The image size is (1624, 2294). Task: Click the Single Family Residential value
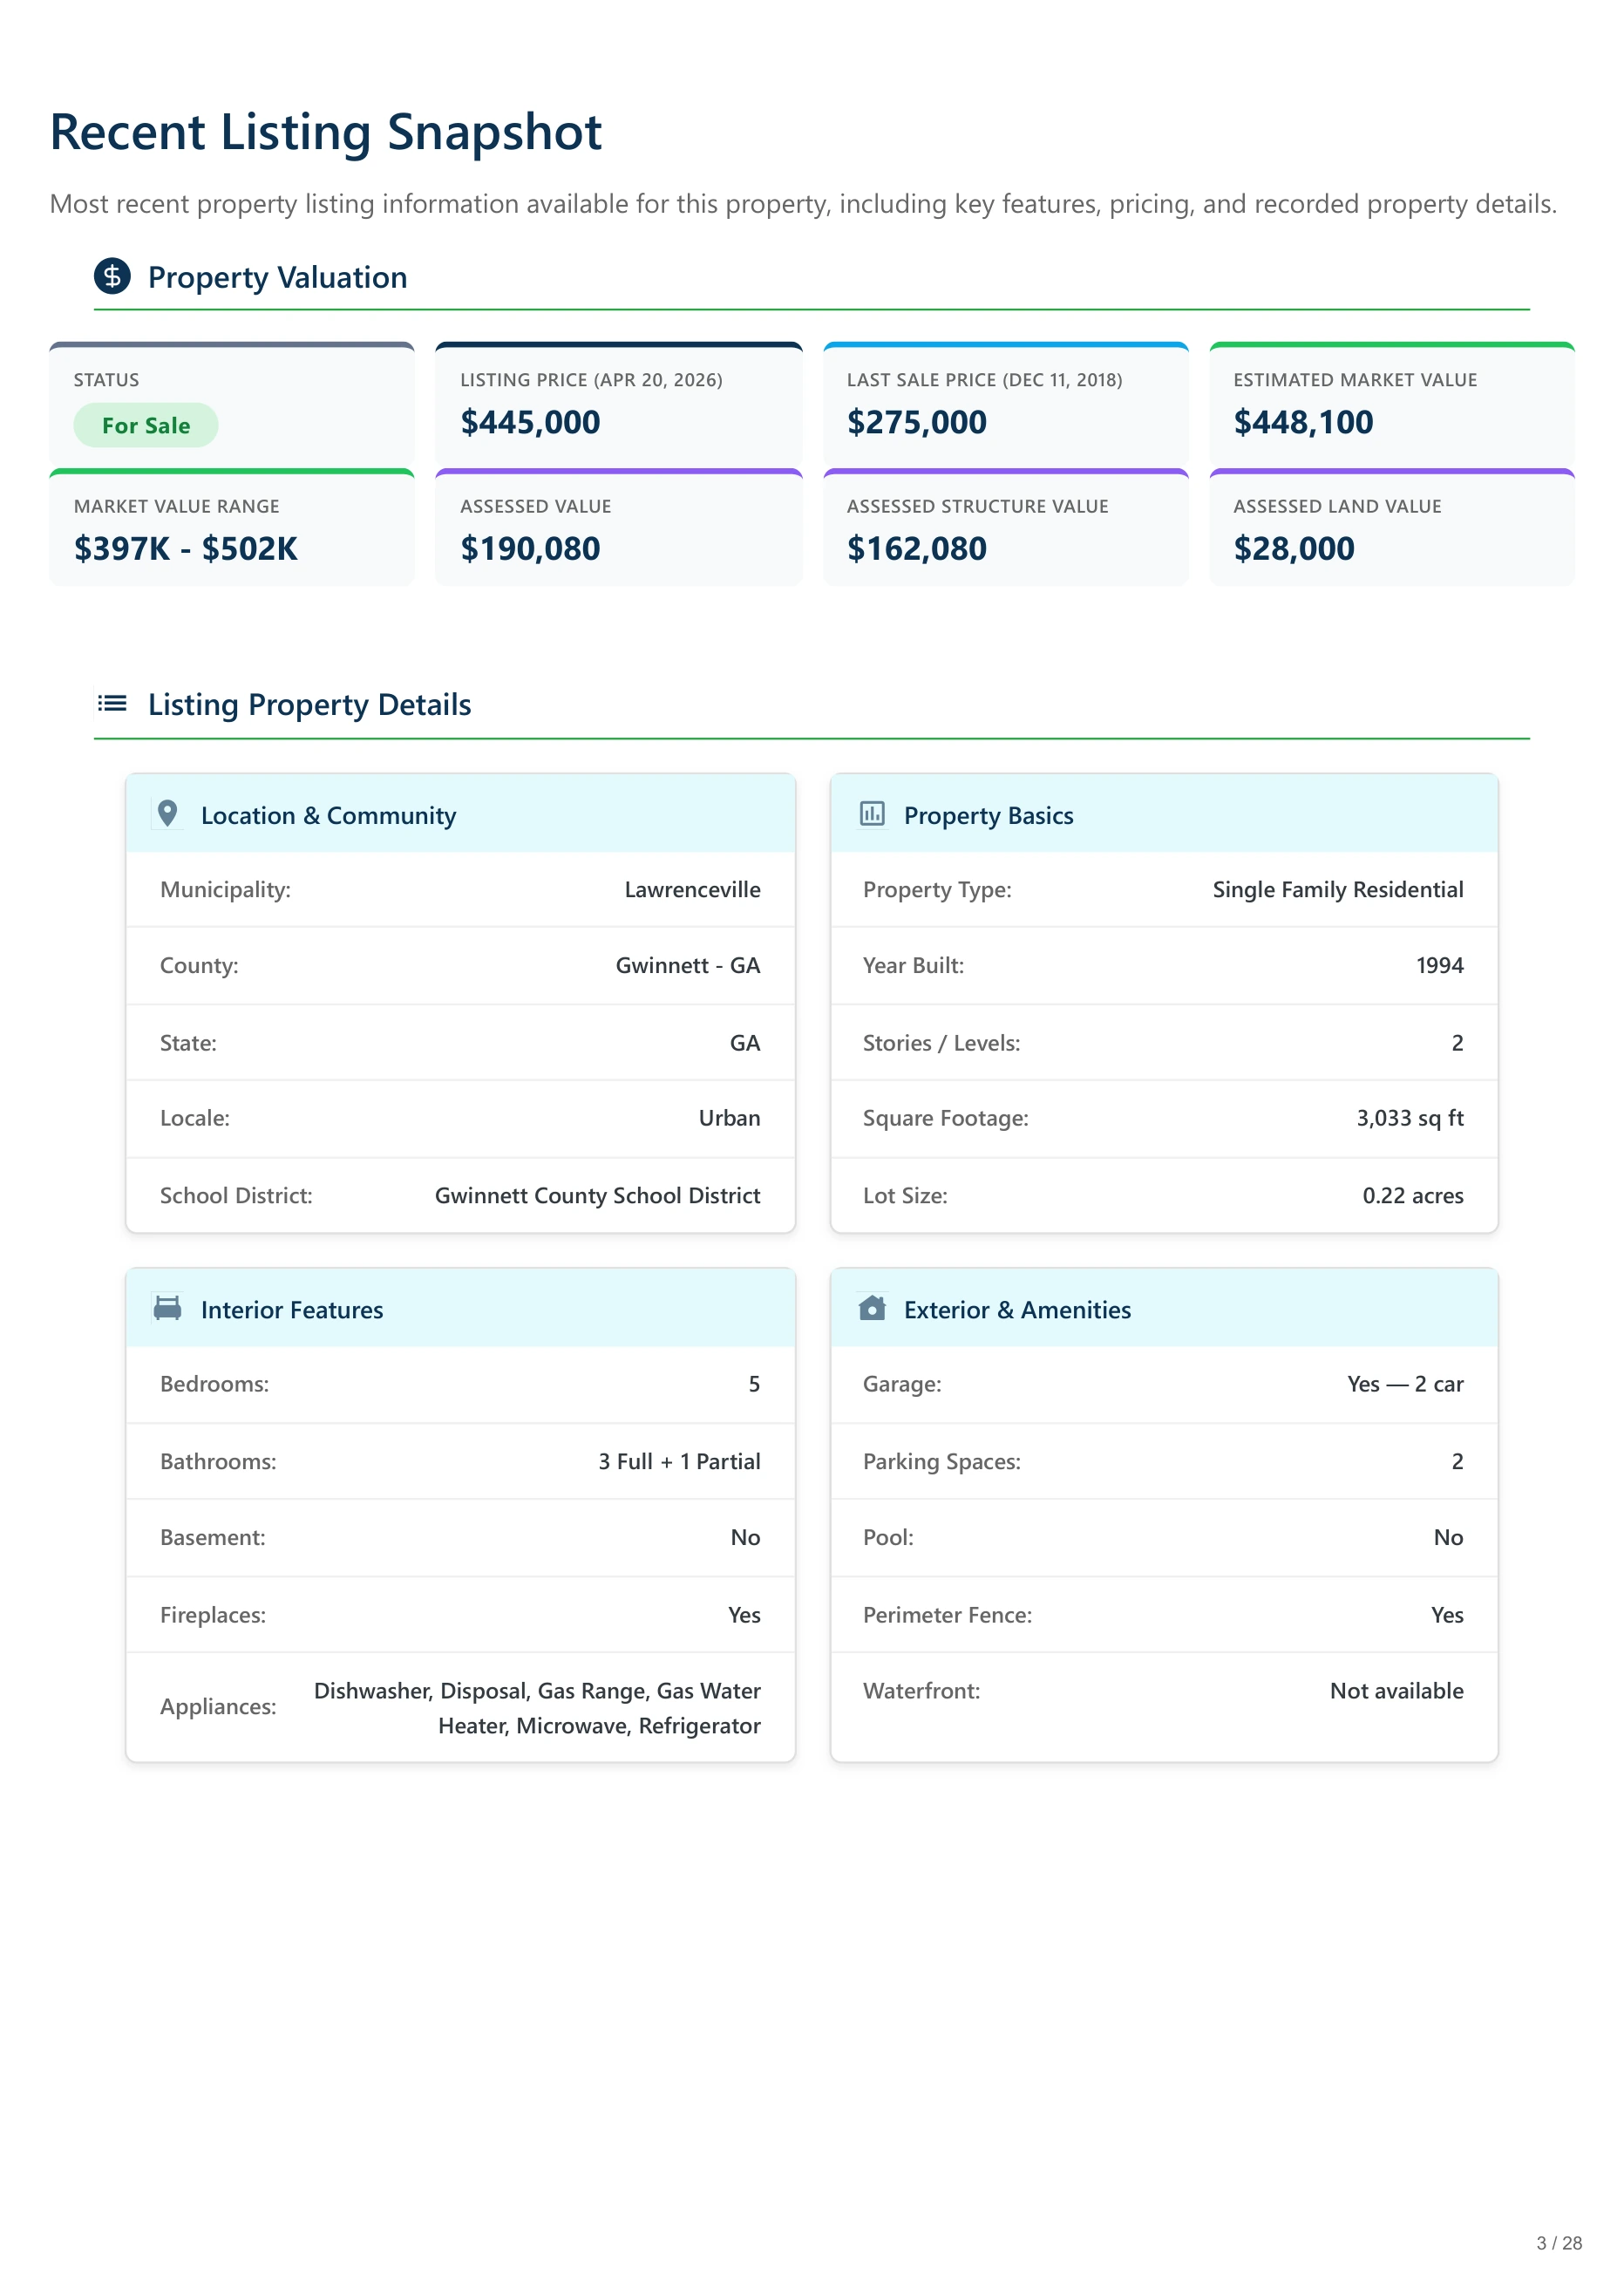tap(1338, 889)
